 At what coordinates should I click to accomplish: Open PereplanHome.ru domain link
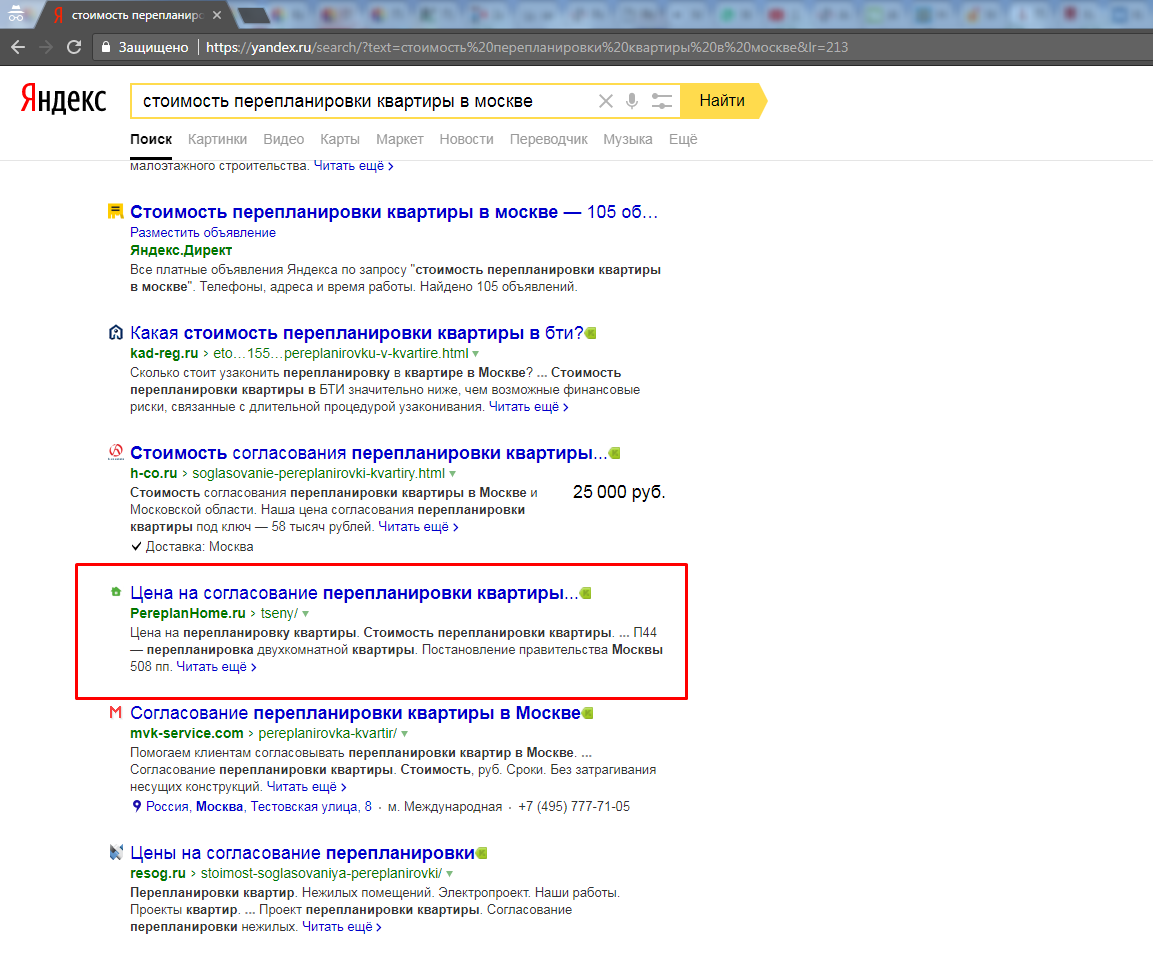coord(188,613)
